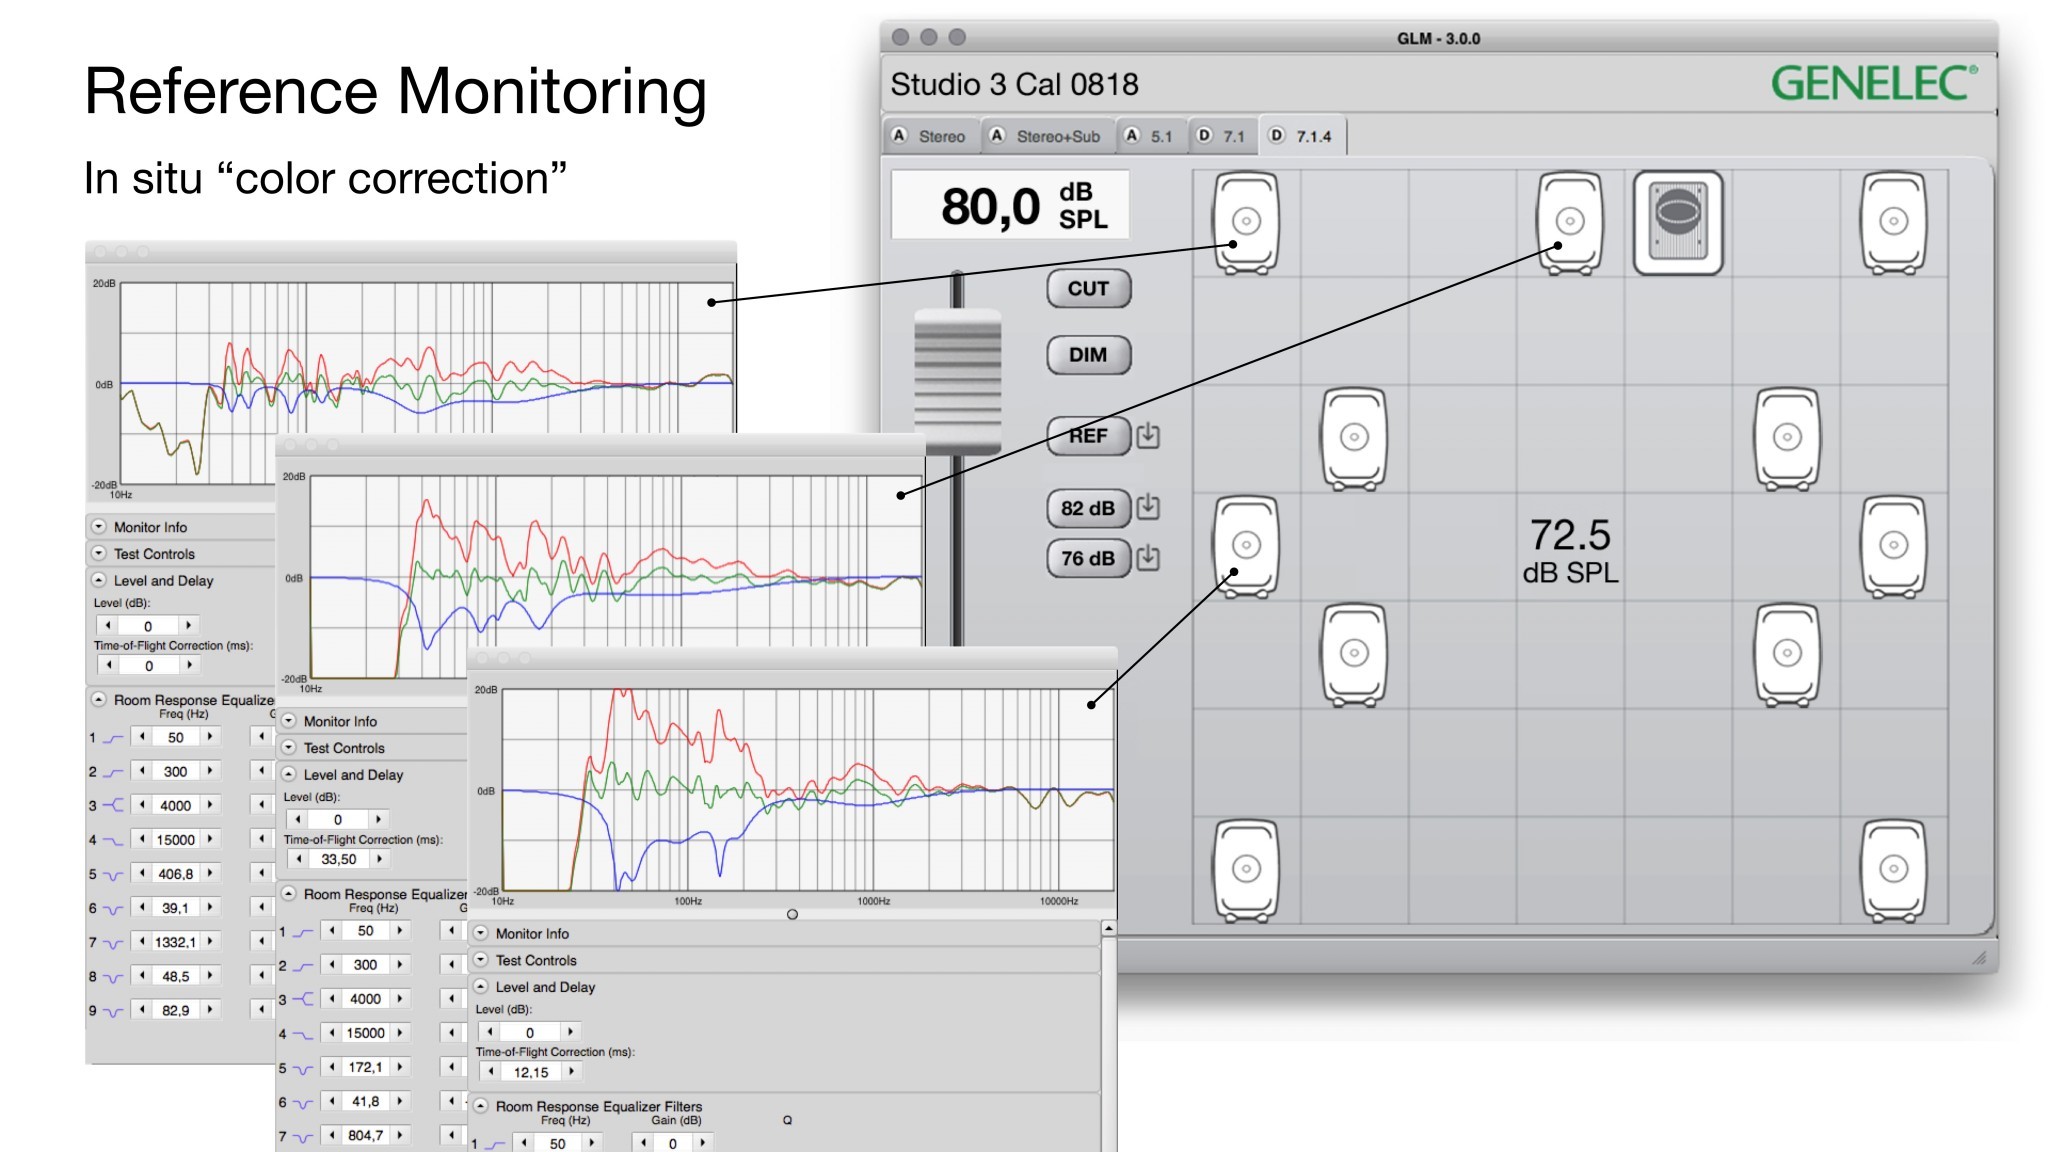
Task: Toggle the DIM button
Action: pyautogui.click(x=1088, y=355)
